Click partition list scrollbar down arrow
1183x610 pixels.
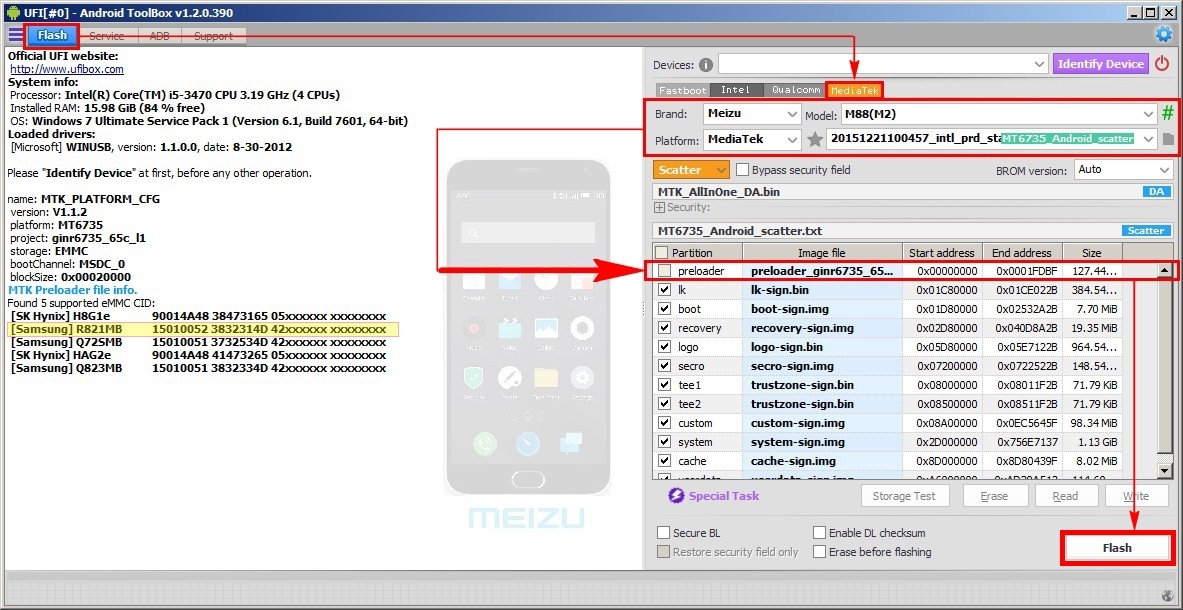pos(1165,471)
